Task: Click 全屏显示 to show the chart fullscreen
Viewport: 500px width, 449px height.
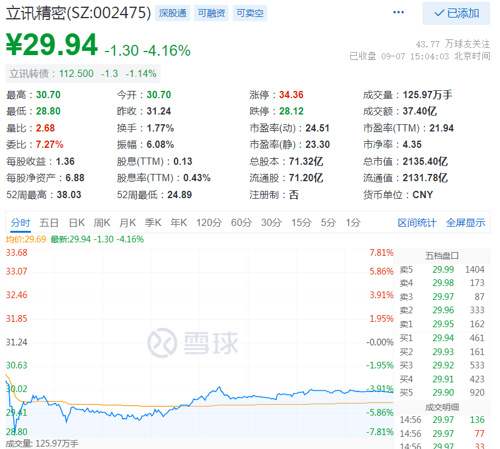Action: (x=466, y=223)
